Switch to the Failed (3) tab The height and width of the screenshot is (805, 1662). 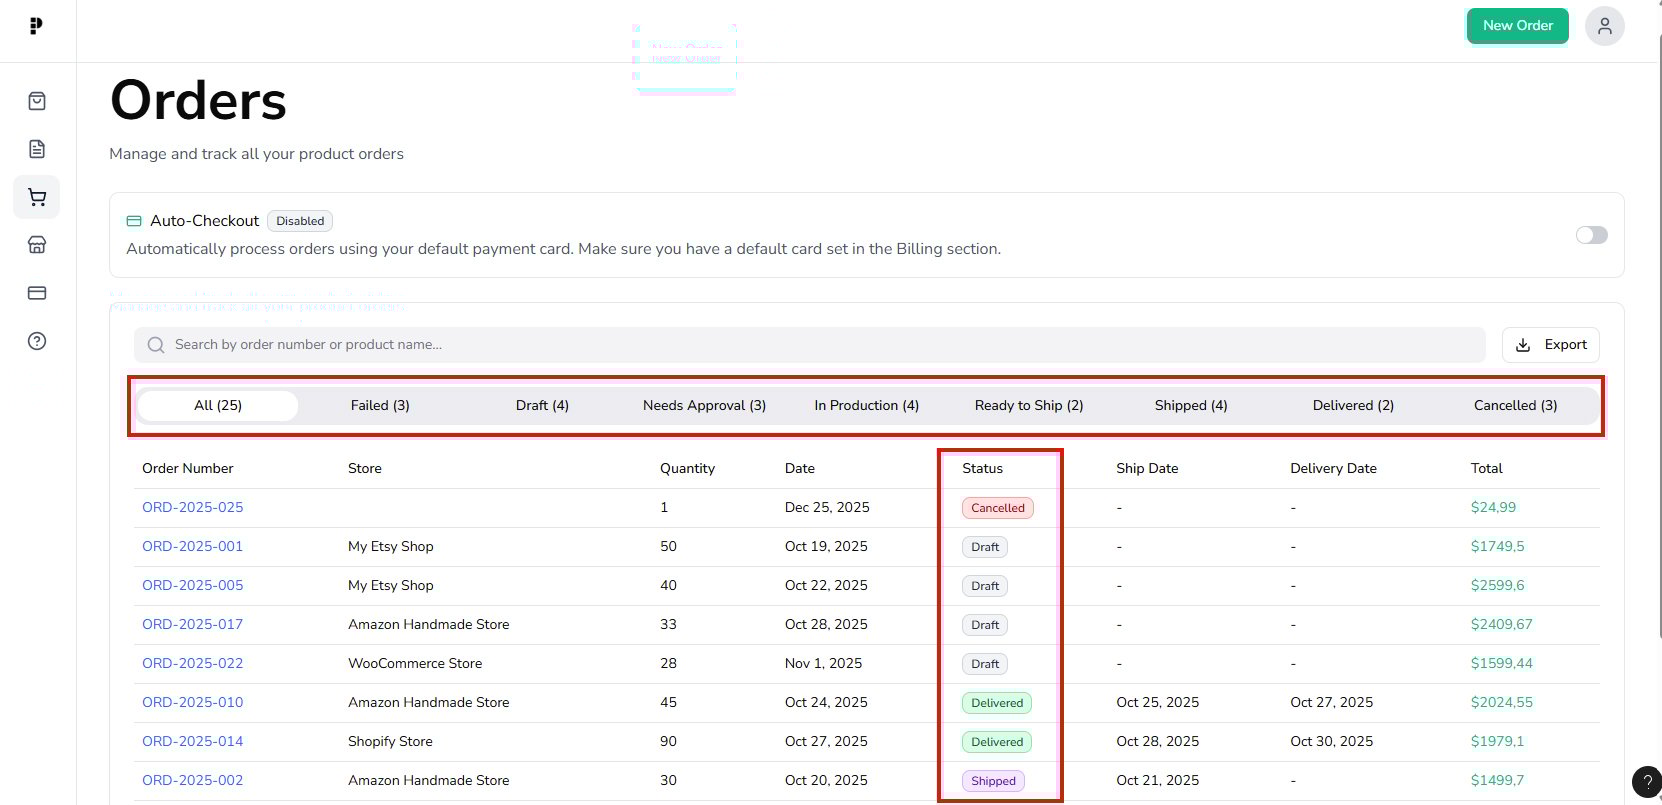[x=380, y=405]
